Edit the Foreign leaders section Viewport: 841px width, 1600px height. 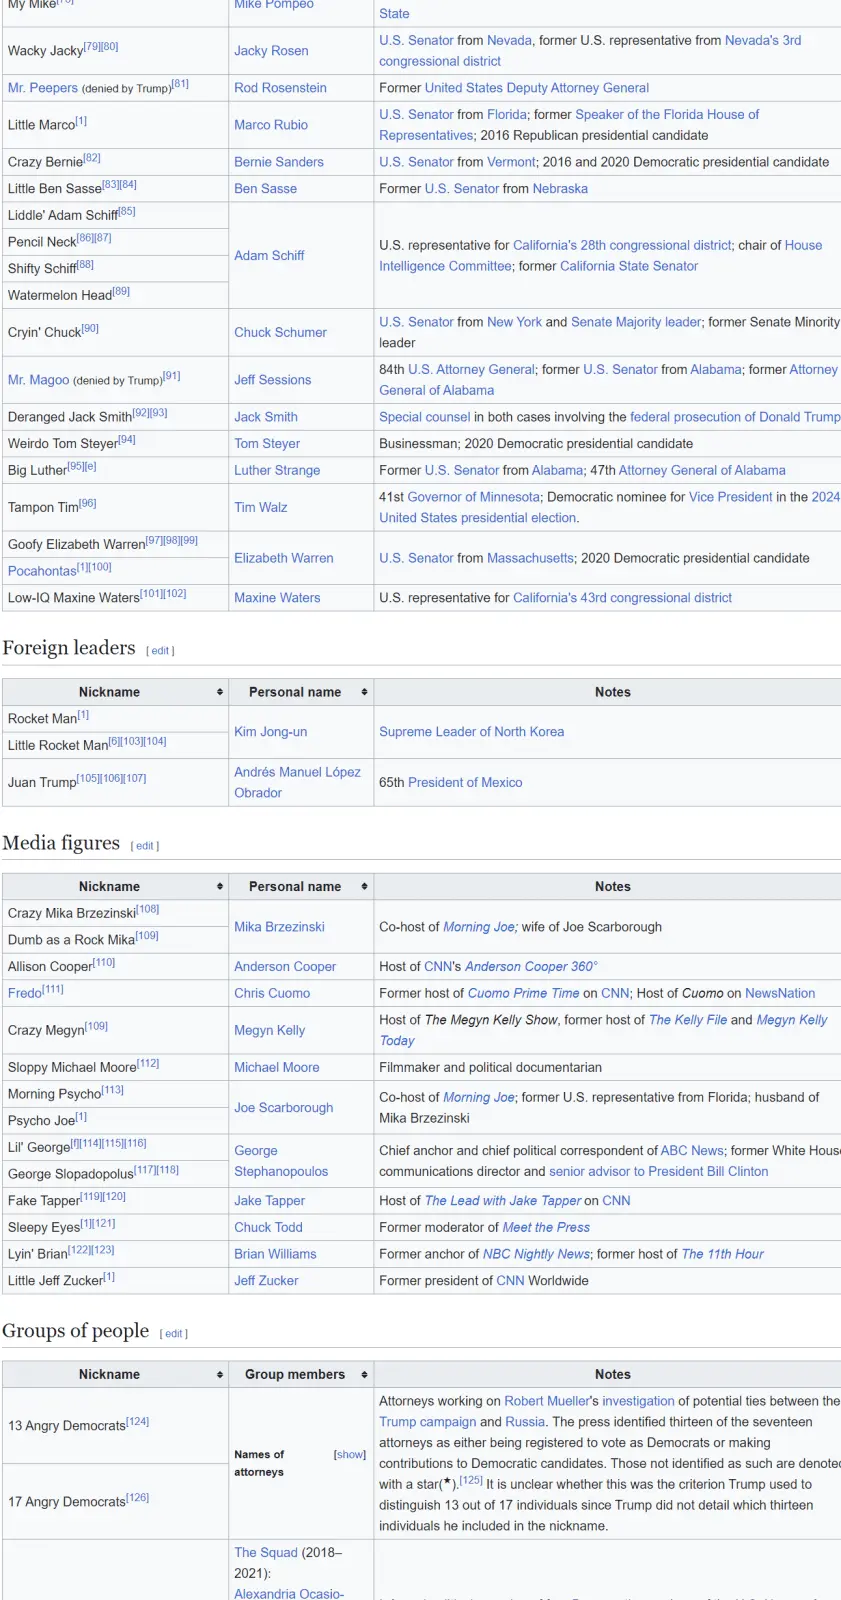(160, 651)
